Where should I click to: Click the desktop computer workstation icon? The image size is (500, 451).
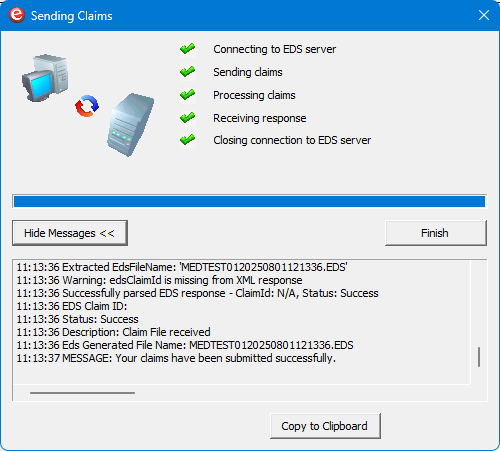click(x=45, y=78)
